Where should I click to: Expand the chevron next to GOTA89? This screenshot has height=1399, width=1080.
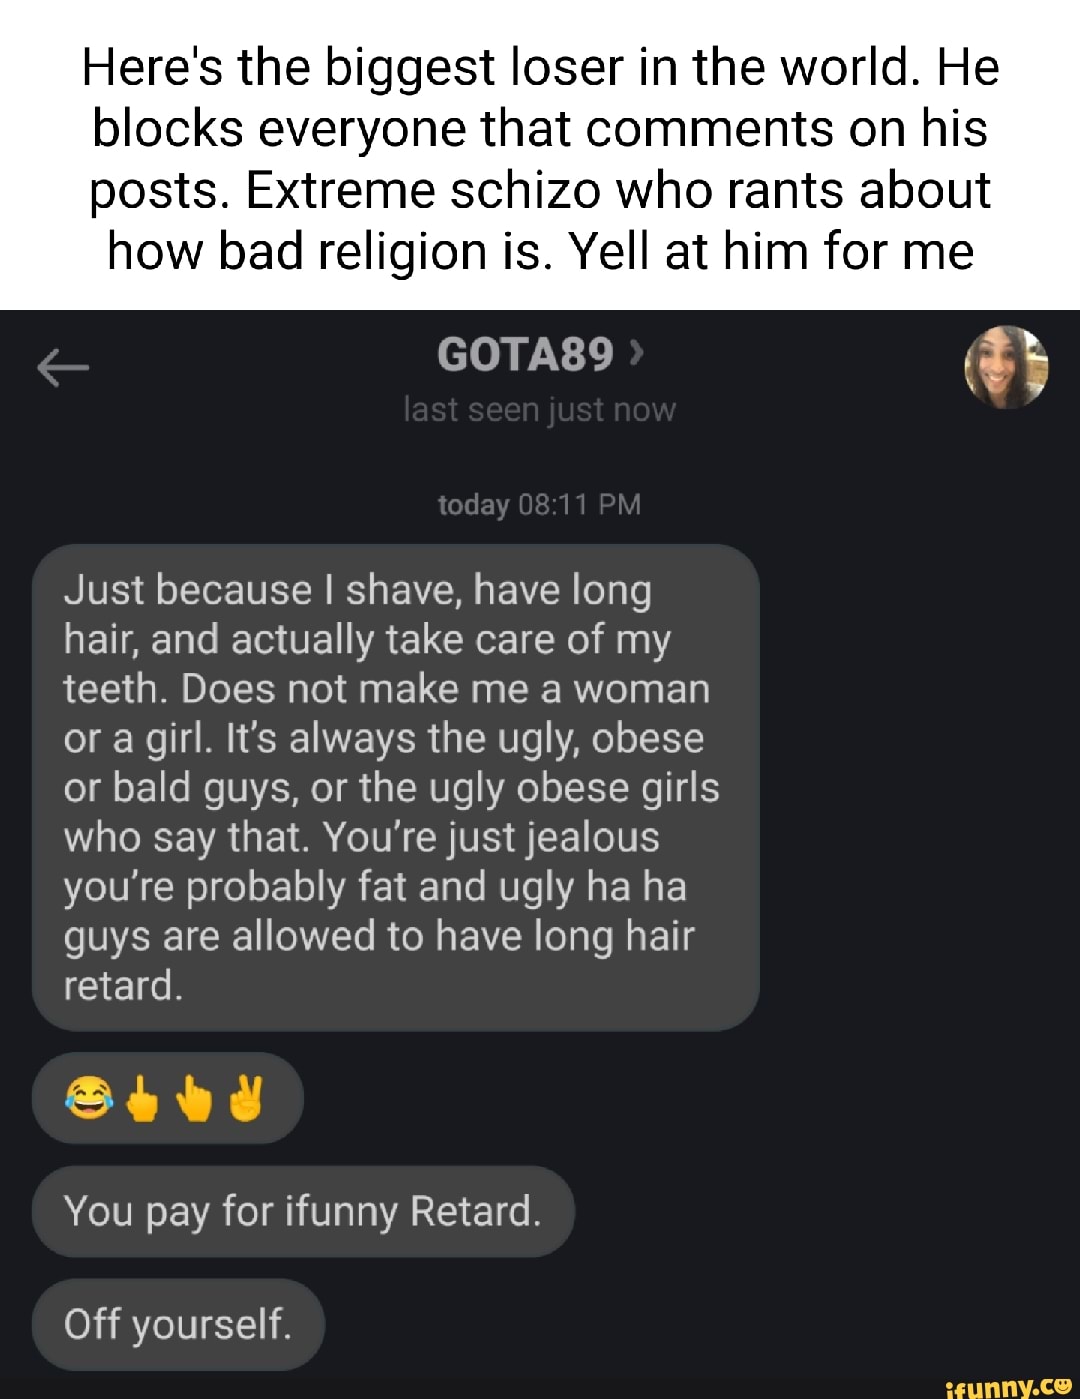click(640, 353)
